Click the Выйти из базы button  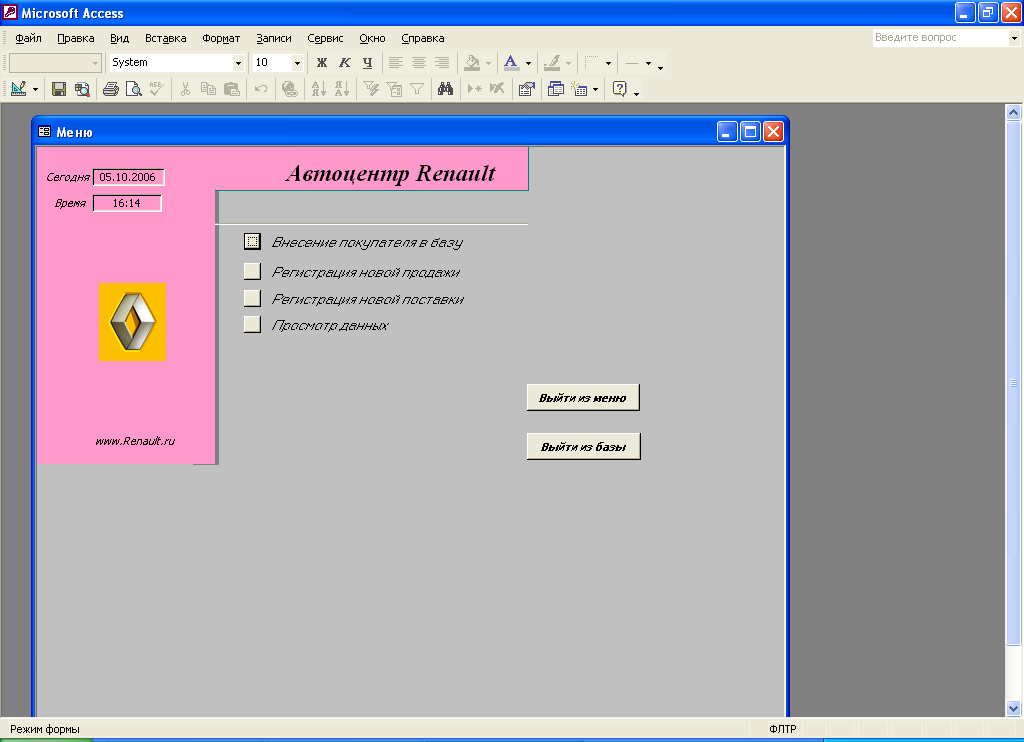[584, 446]
